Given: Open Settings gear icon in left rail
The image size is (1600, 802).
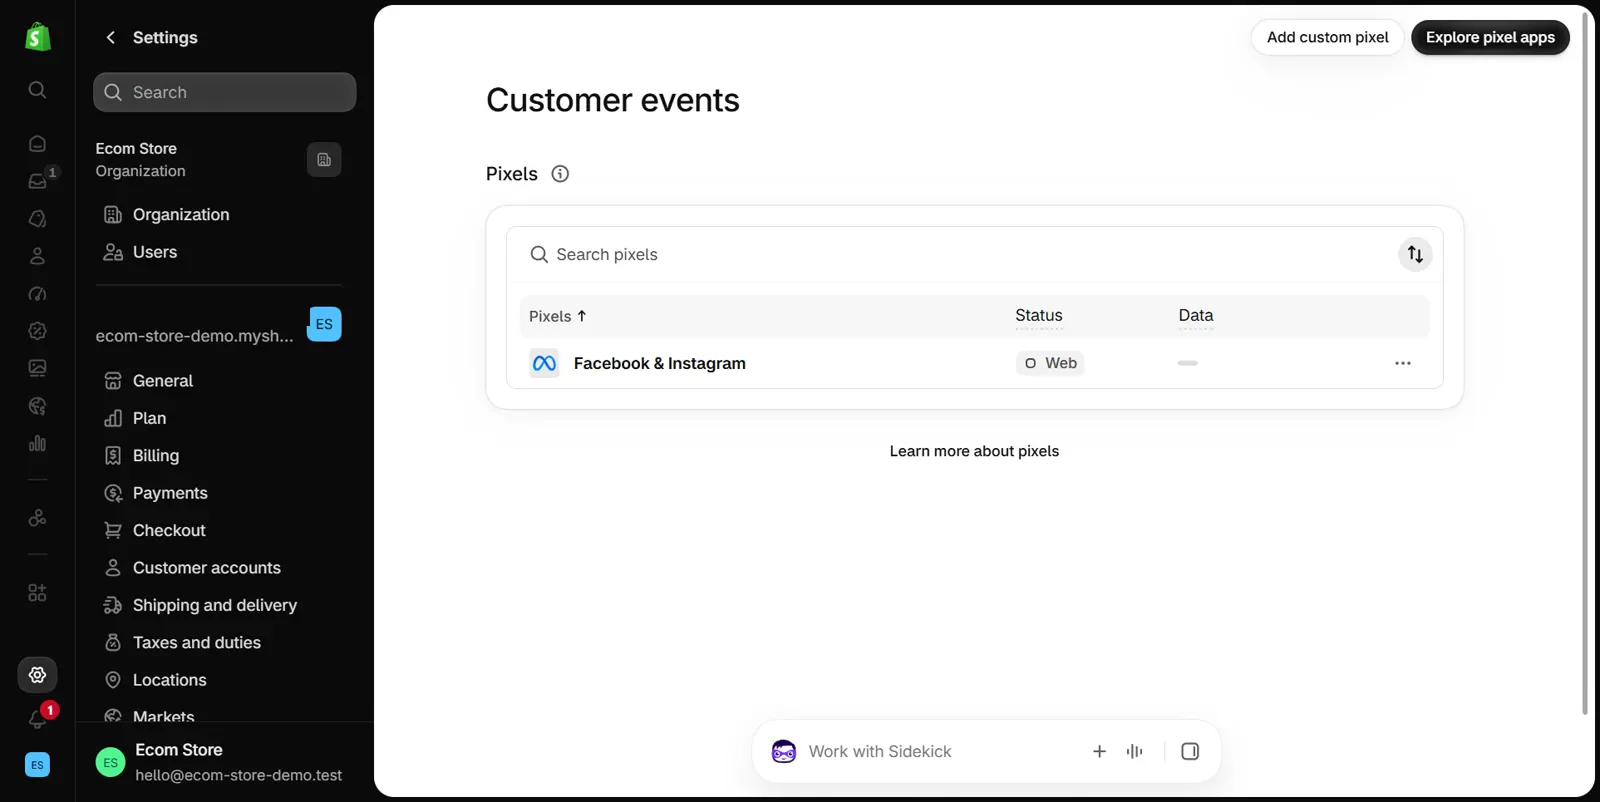Looking at the screenshot, I should [37, 675].
